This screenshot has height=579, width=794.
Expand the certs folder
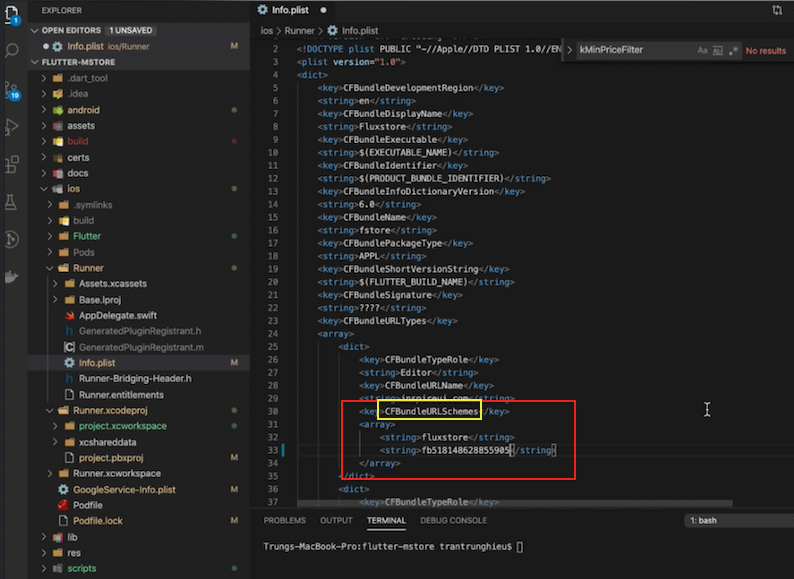coord(44,158)
